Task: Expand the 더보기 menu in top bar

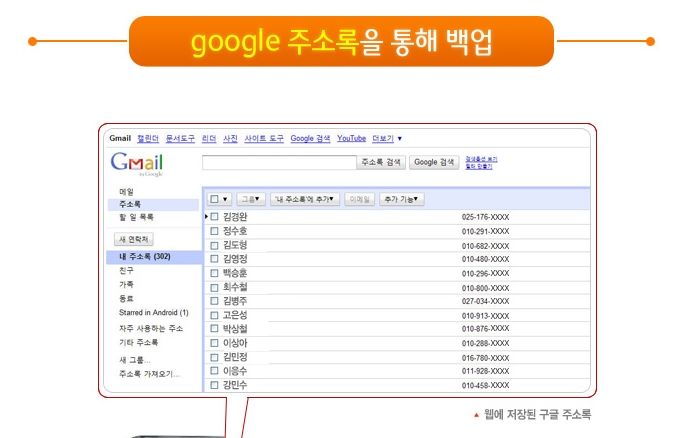Action: coord(387,138)
